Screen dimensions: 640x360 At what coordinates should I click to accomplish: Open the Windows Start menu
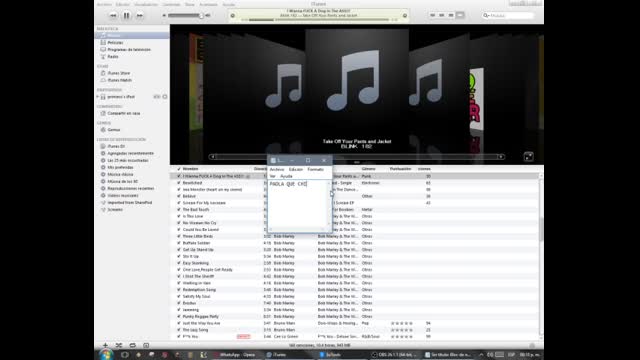[x=106, y=354]
